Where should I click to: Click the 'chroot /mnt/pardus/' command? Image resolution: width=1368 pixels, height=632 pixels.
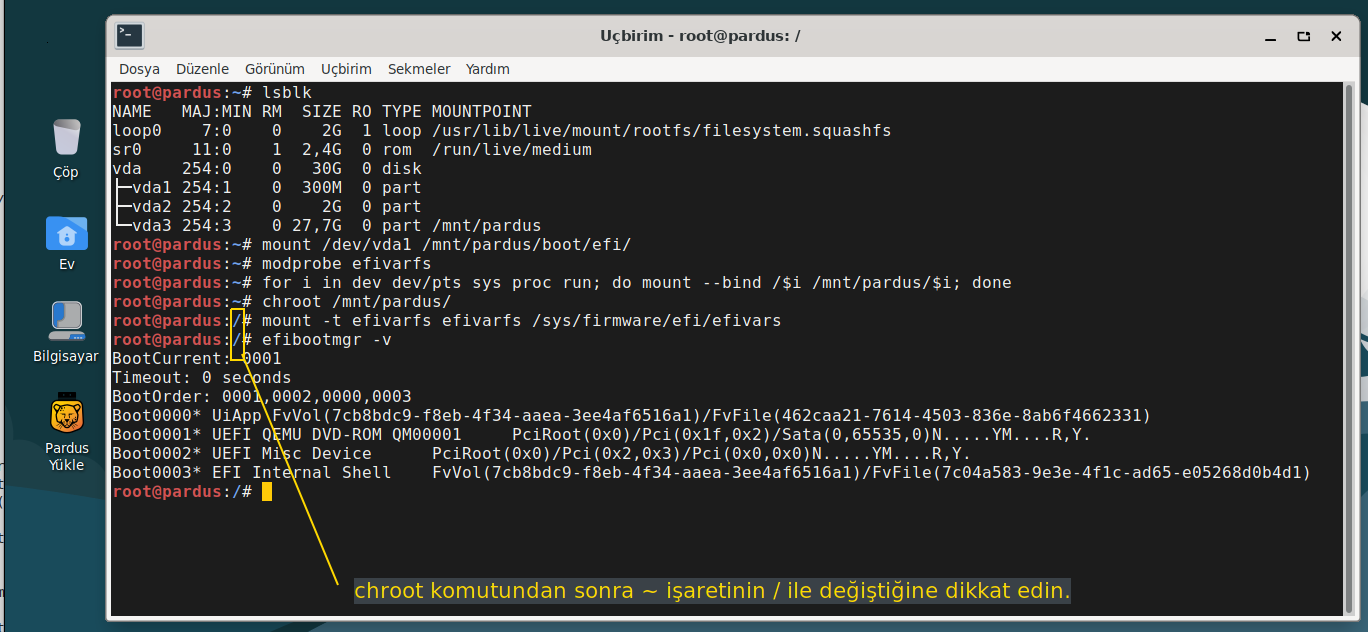(357, 301)
